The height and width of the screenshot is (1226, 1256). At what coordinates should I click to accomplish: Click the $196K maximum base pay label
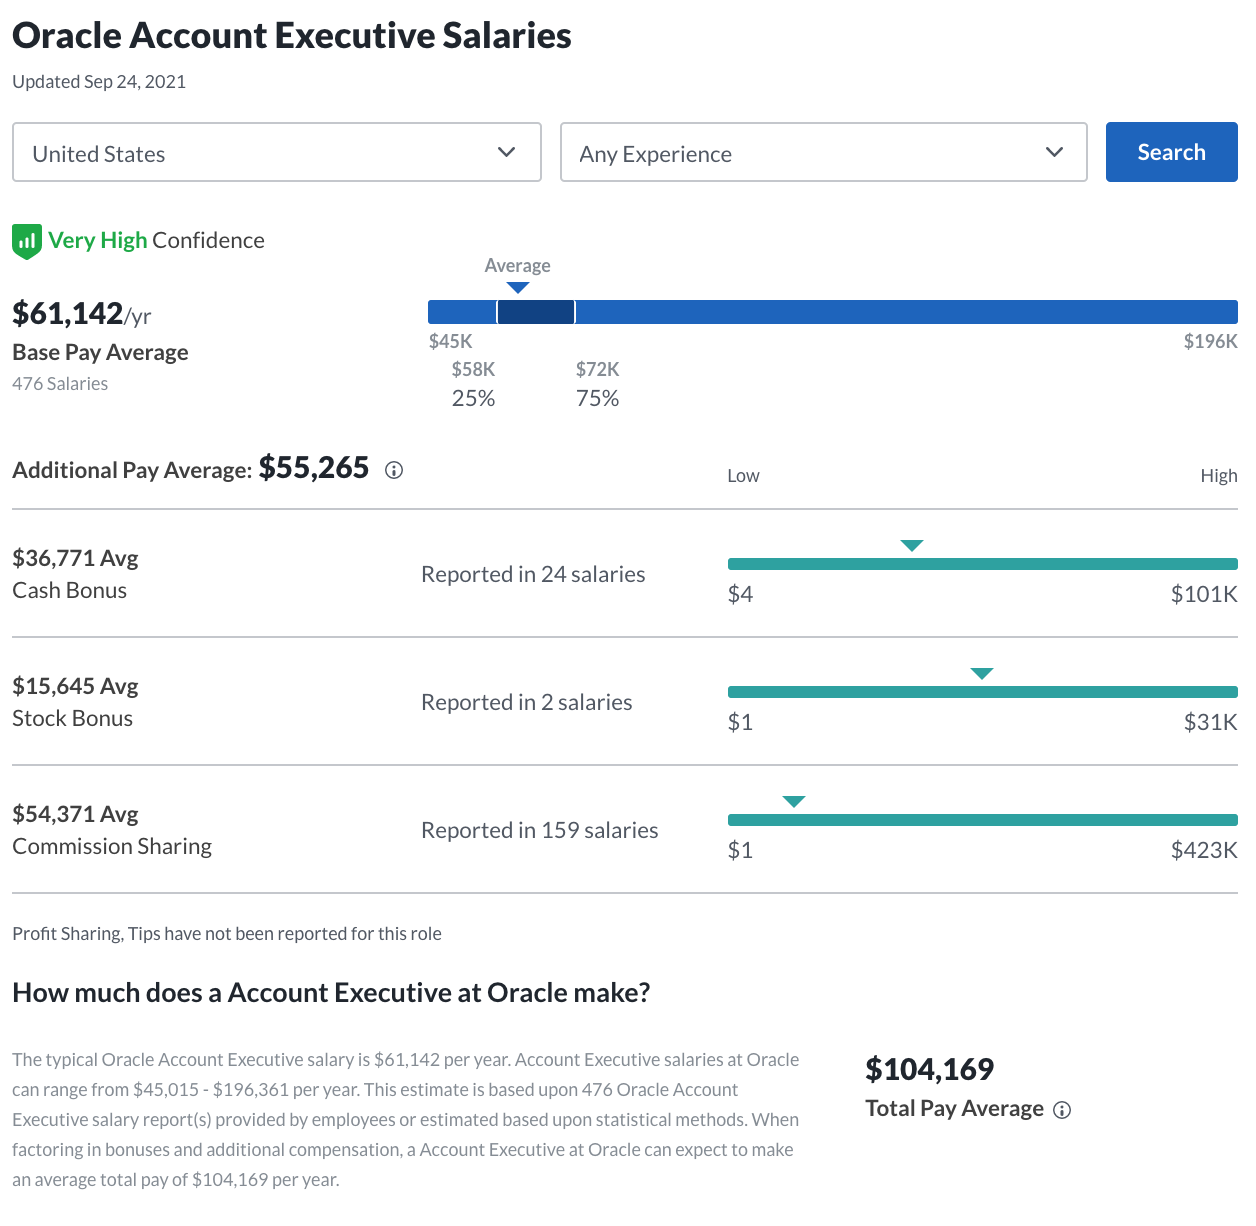click(1211, 341)
